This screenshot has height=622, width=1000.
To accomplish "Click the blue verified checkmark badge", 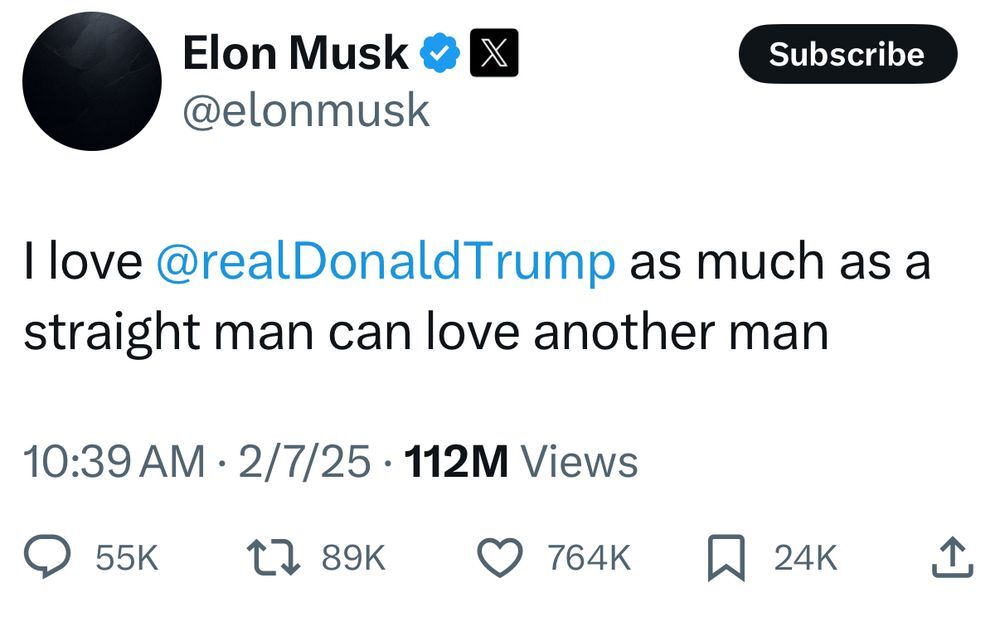I will pos(439,53).
